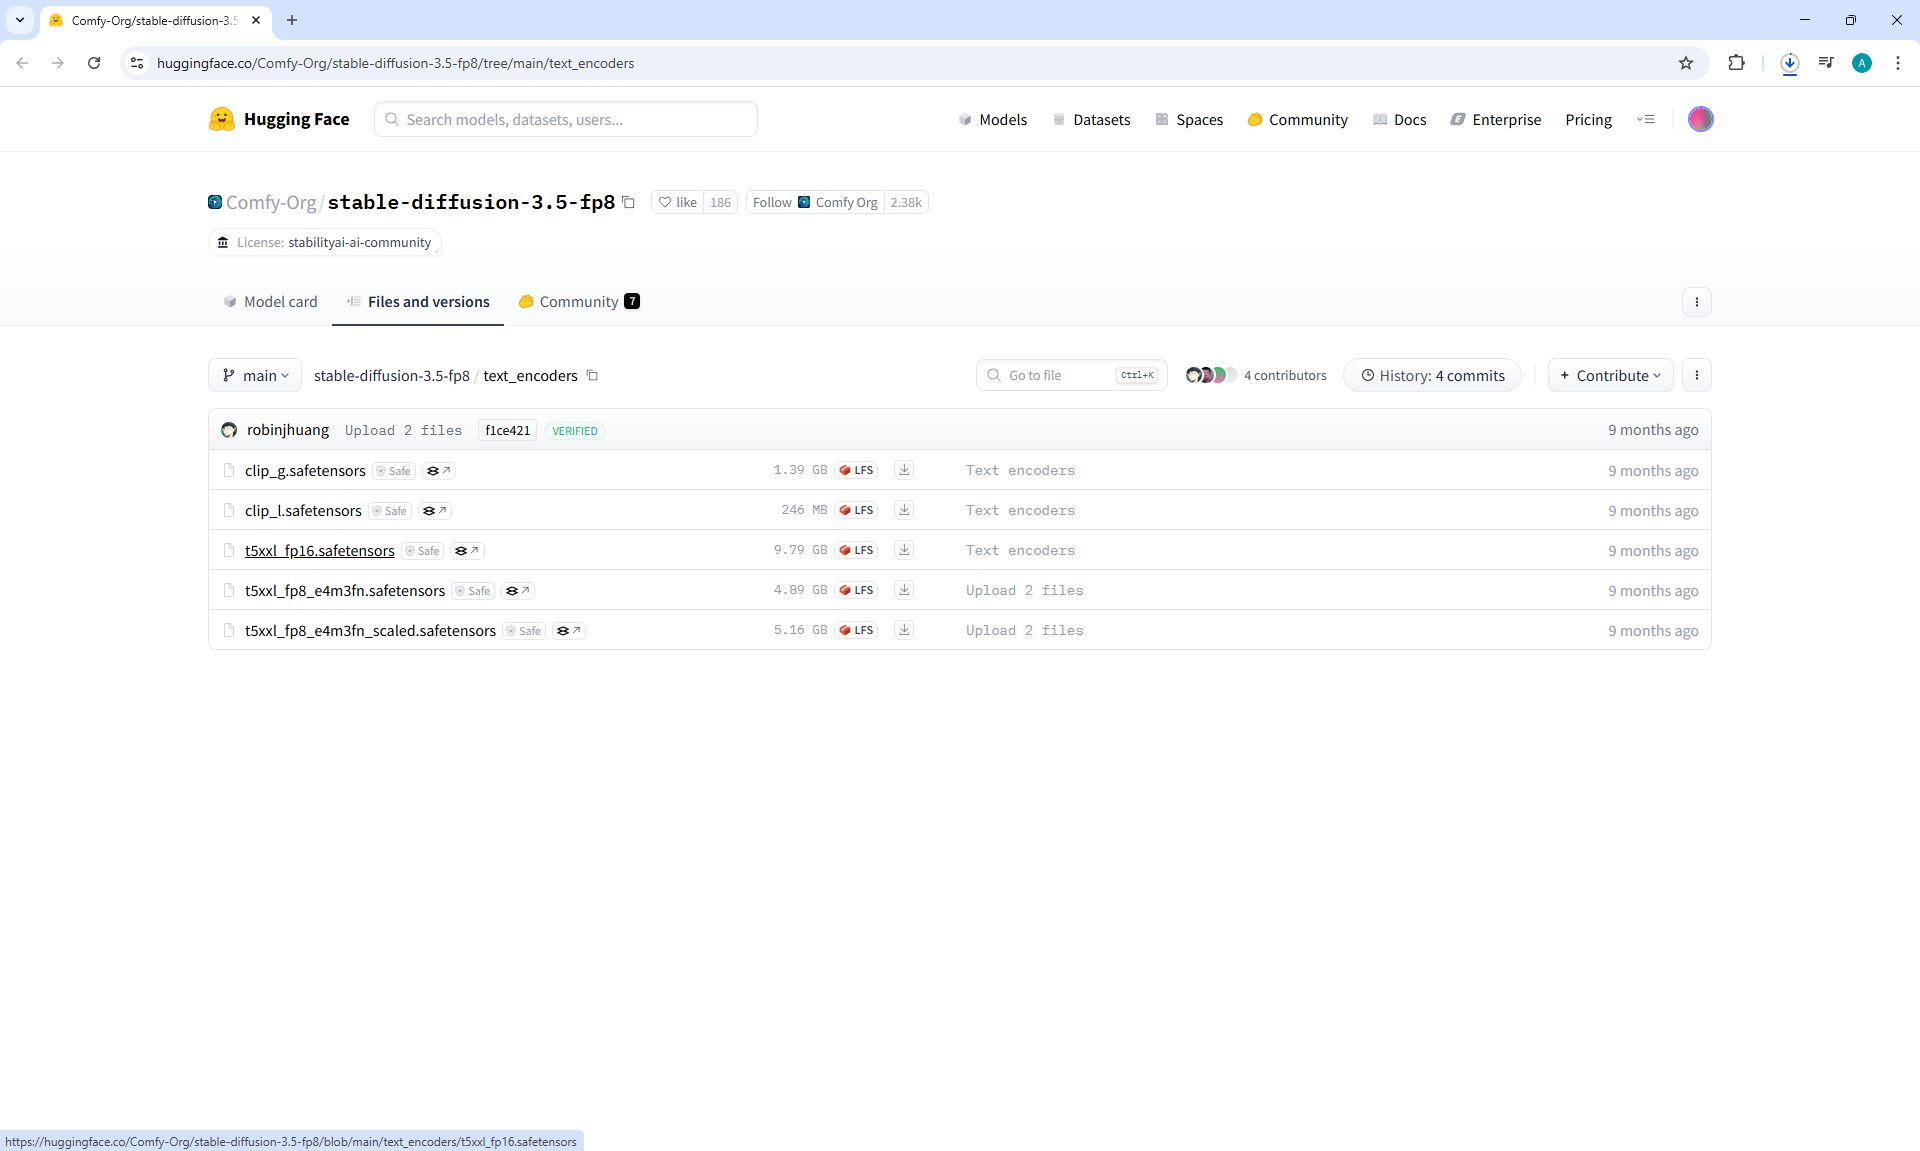Follow the Comfy Org organization
This screenshot has width=1920, height=1151.
coord(771,202)
